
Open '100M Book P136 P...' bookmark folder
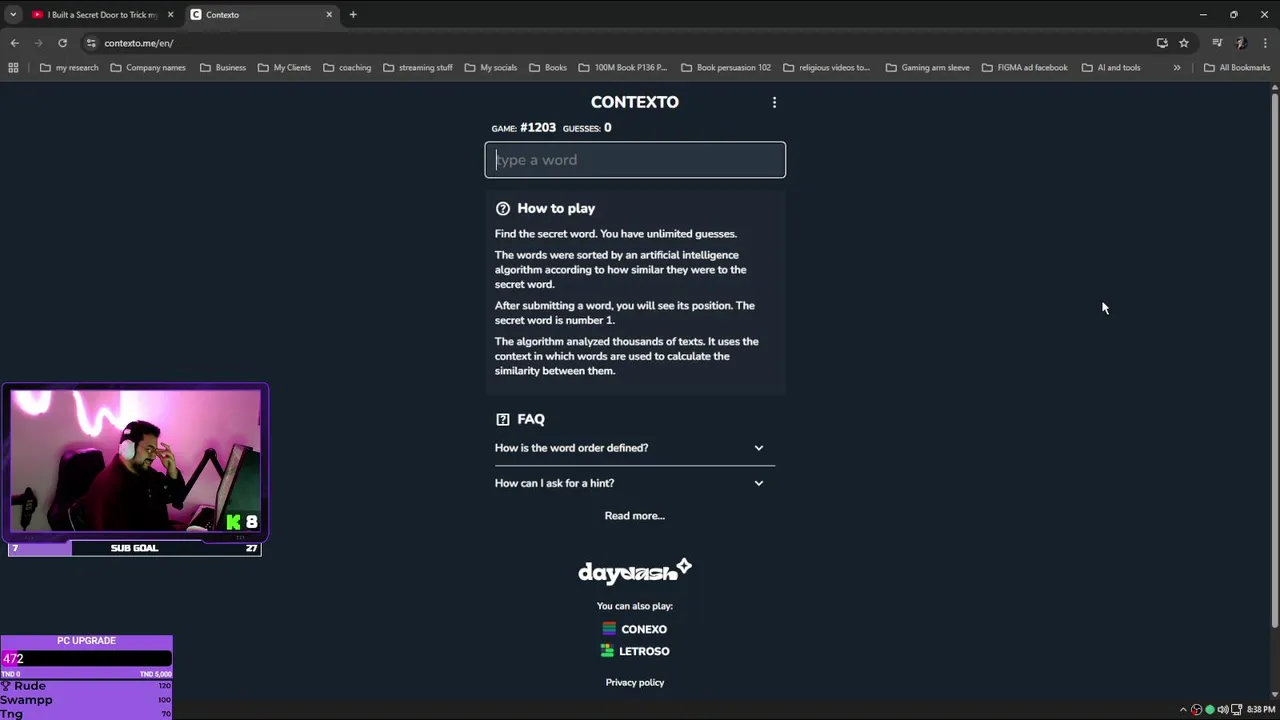[623, 68]
